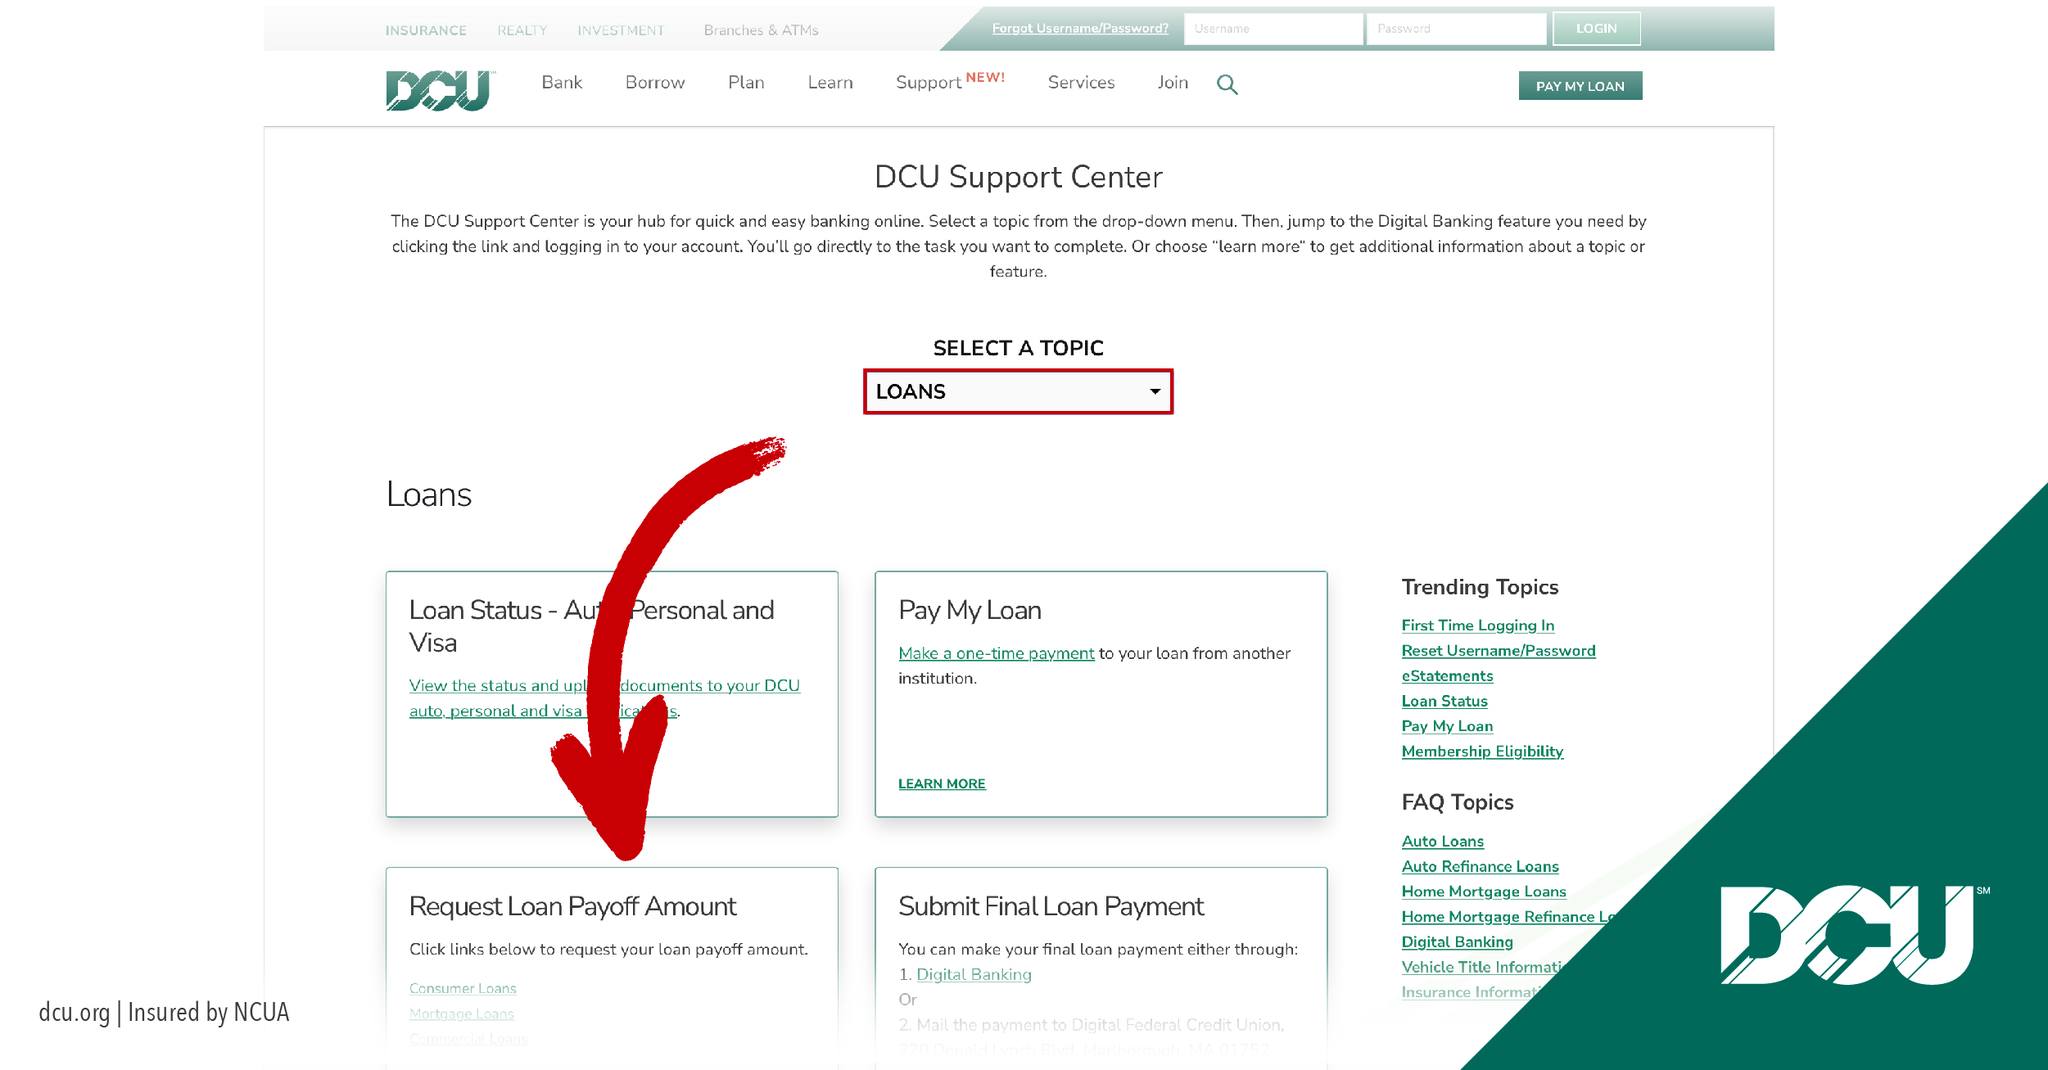
Task: Open Loan Status under Trending Topics
Action: [1444, 701]
